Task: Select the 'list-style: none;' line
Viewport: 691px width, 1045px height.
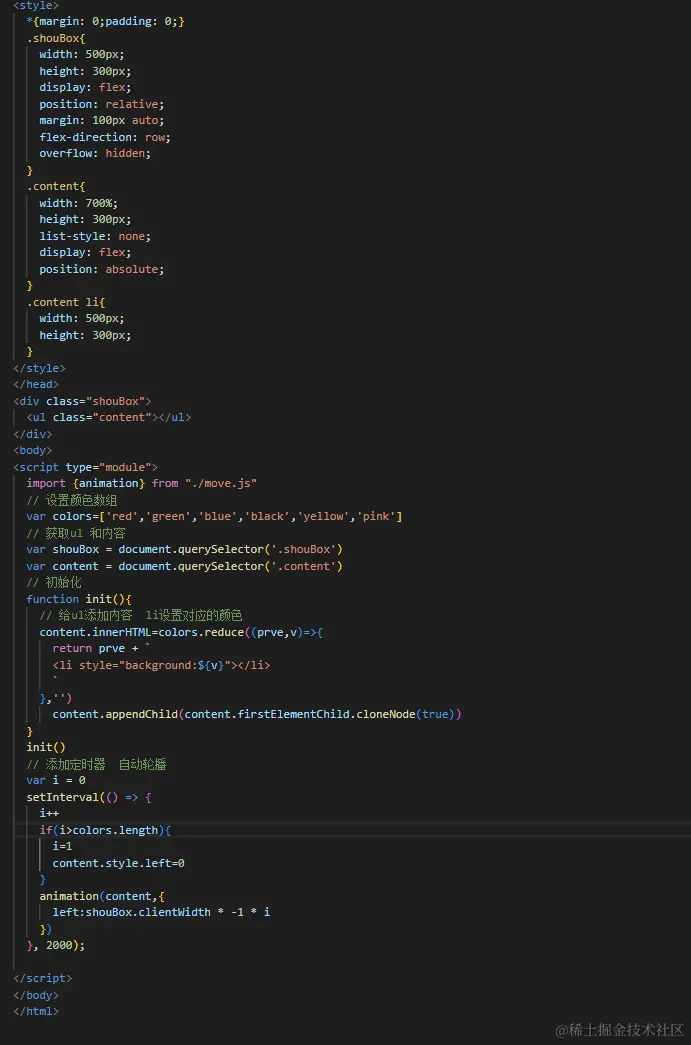Action: tap(95, 236)
